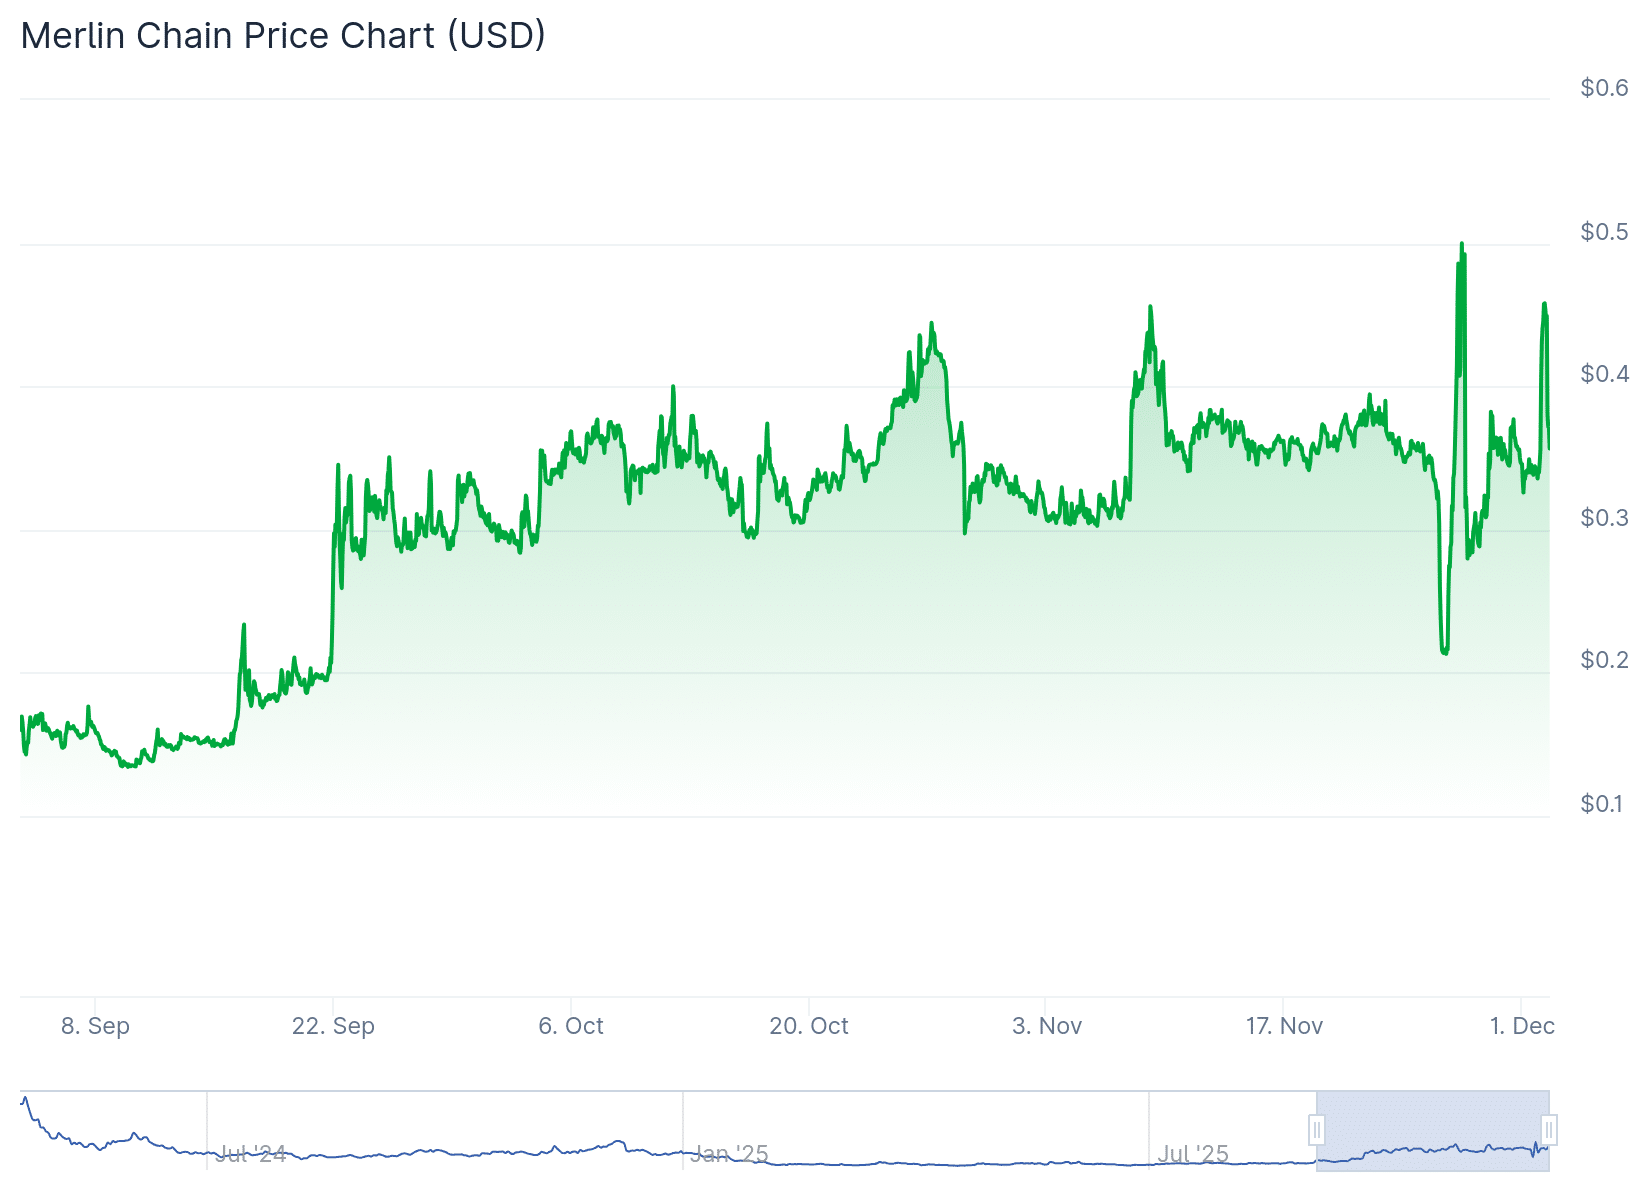Viewport: 1644px width, 1200px height.
Task: Click the Jan '25 label in navigator
Action: (731, 1154)
